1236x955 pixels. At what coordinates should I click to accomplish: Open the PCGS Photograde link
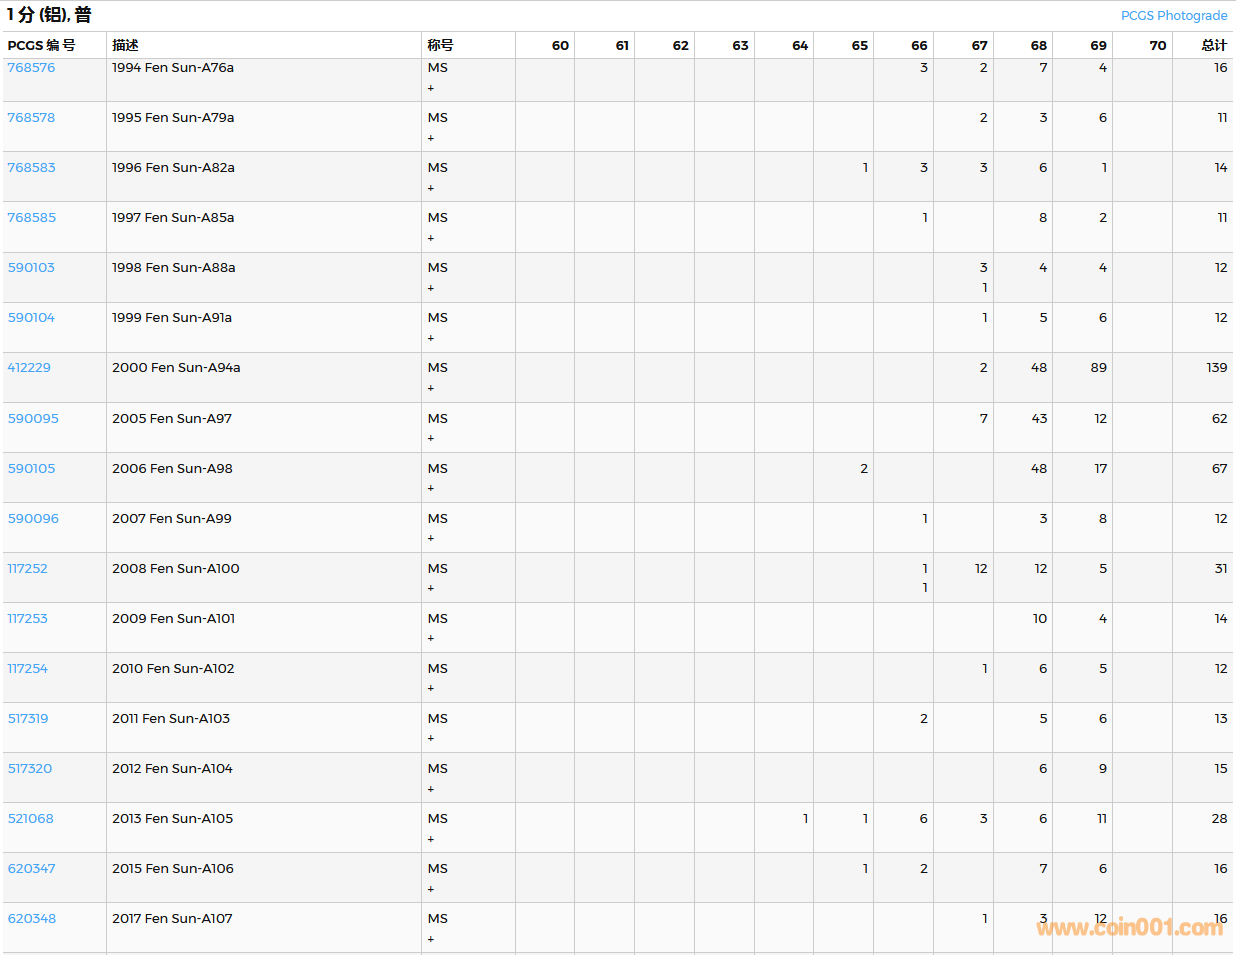(x=1173, y=15)
